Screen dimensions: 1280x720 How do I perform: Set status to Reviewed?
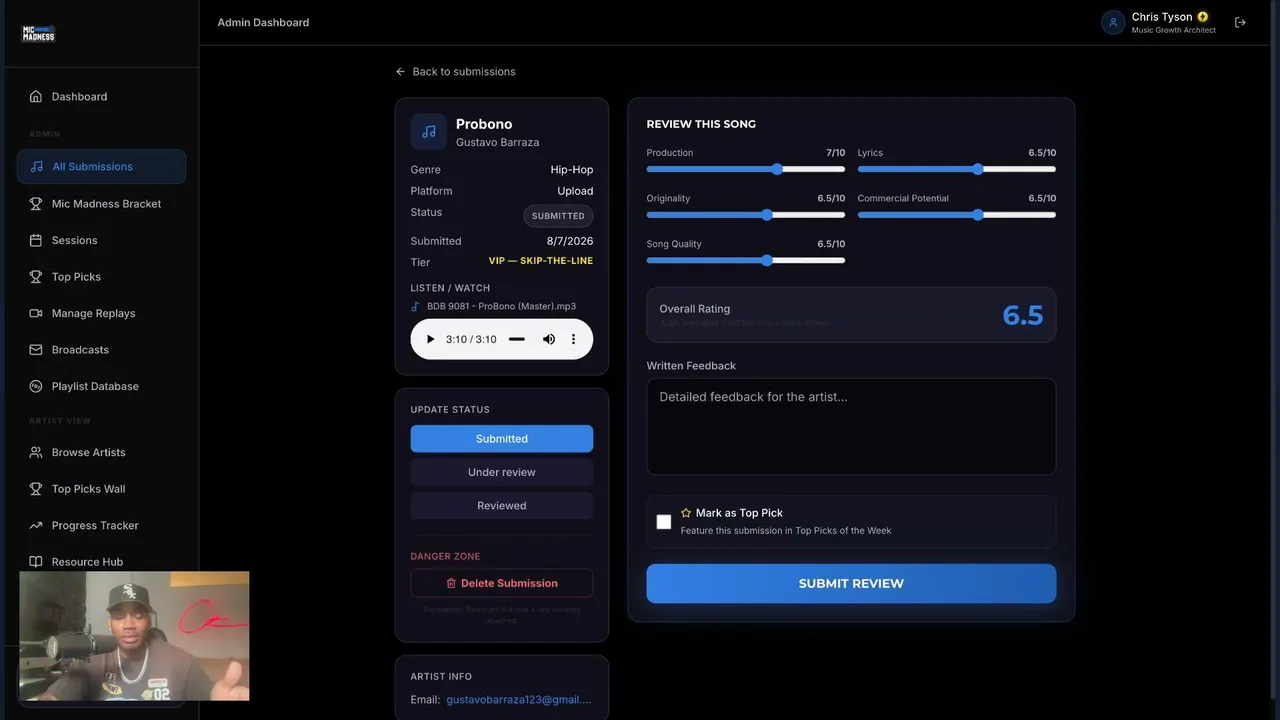tap(502, 506)
